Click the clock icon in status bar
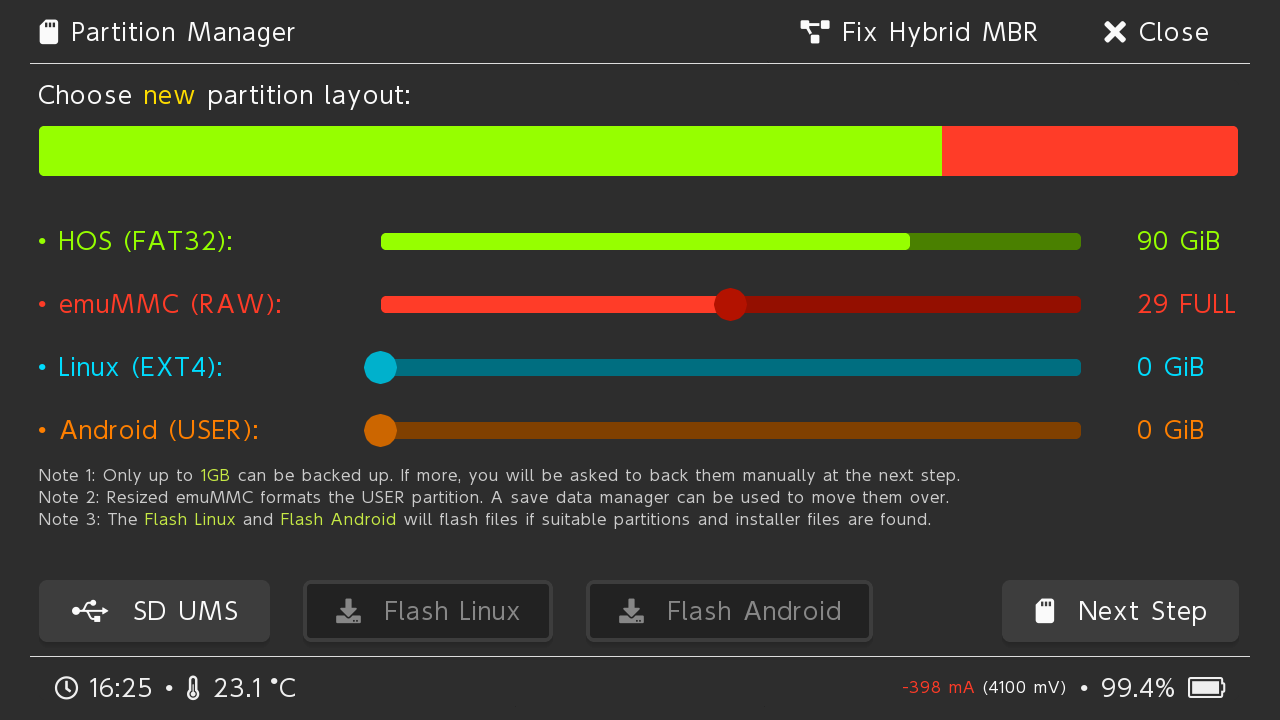The height and width of the screenshot is (720, 1280). click(x=66, y=688)
